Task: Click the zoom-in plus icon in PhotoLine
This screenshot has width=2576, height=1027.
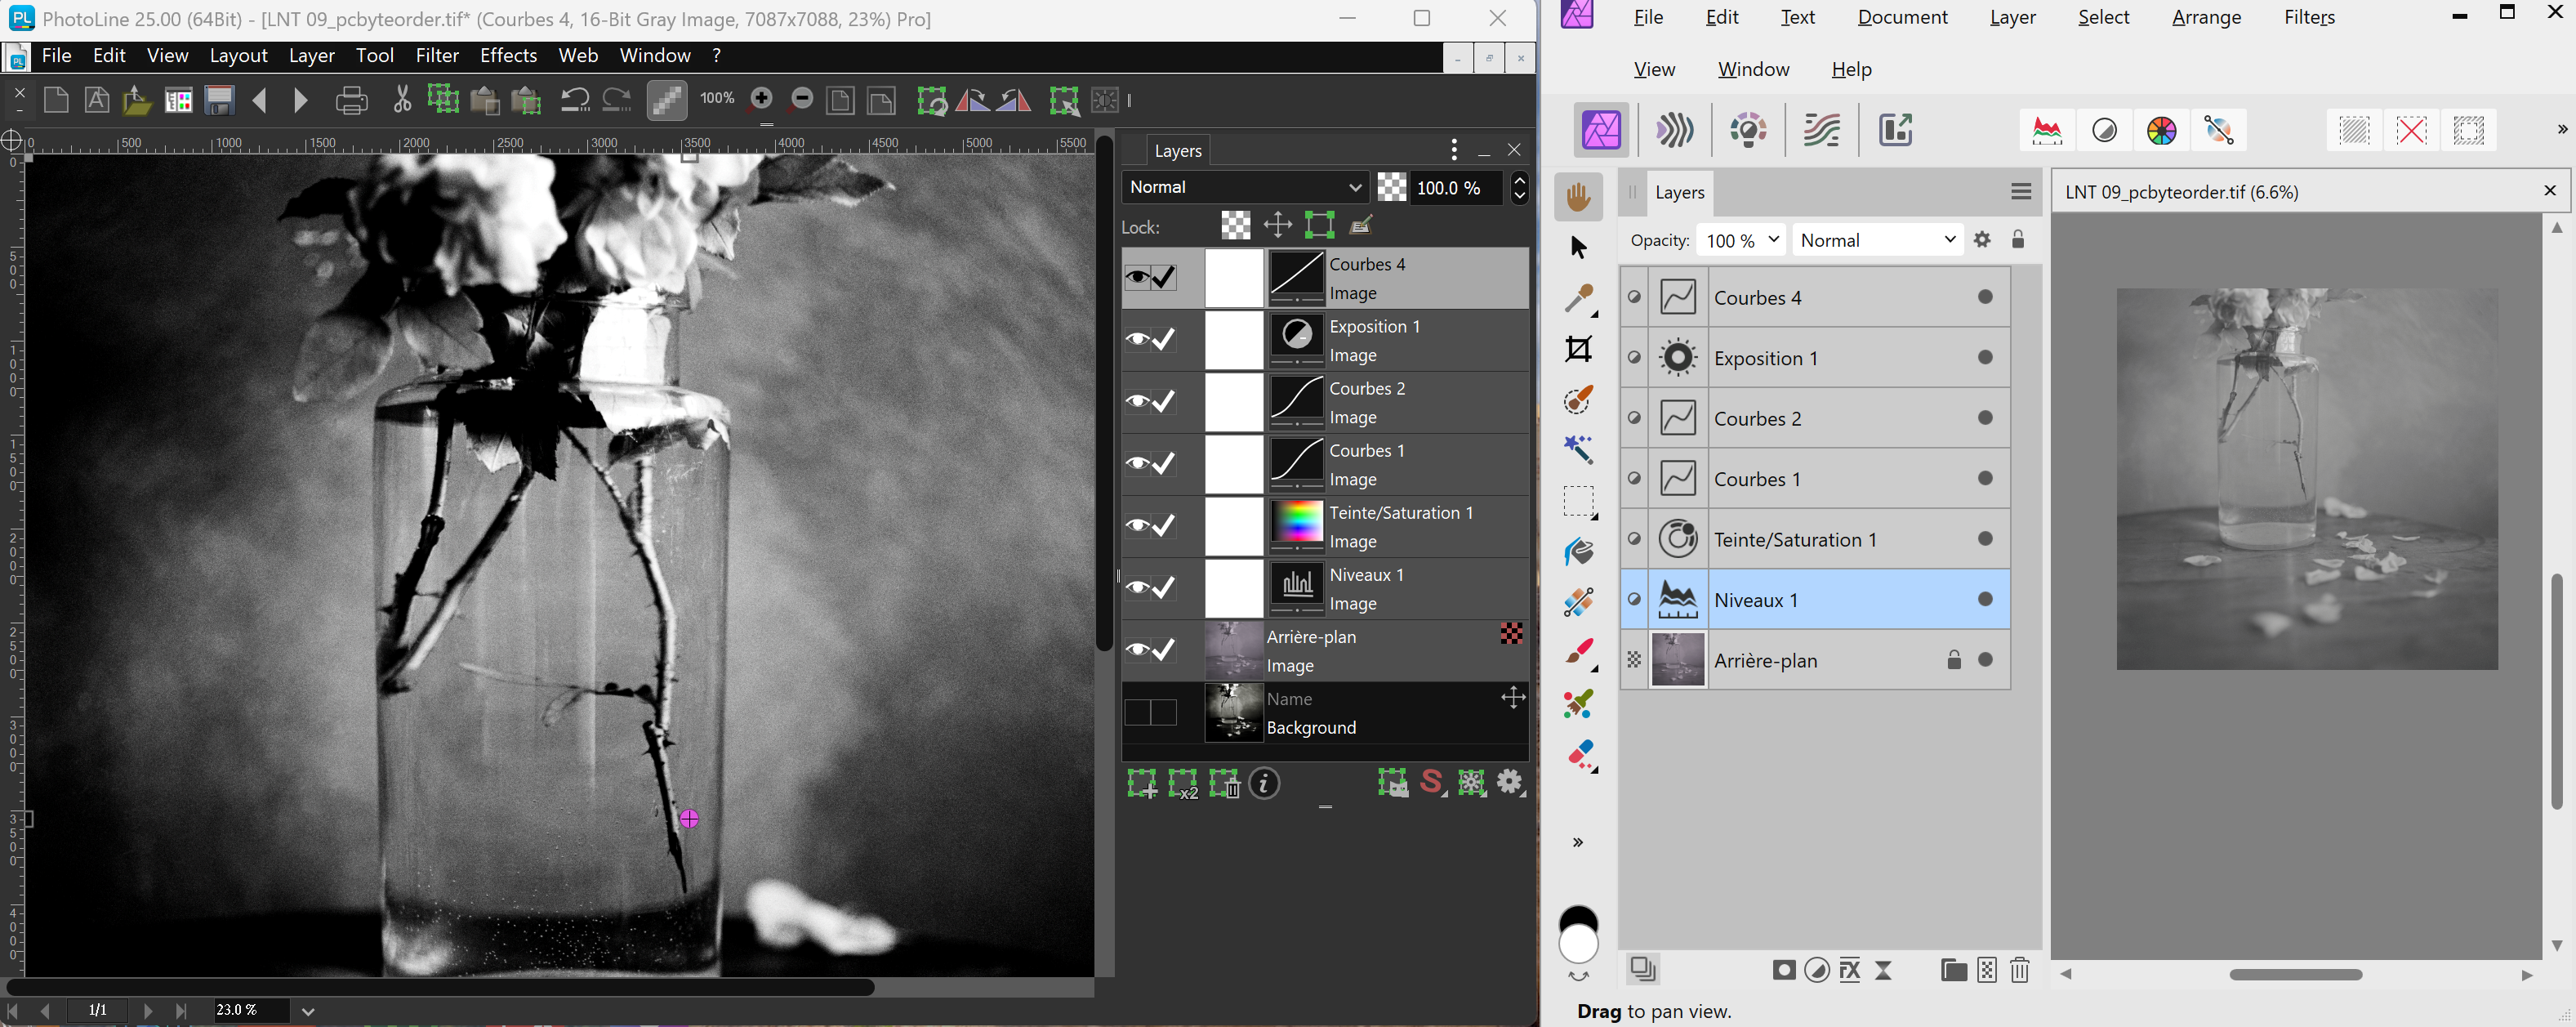Action: (x=761, y=98)
